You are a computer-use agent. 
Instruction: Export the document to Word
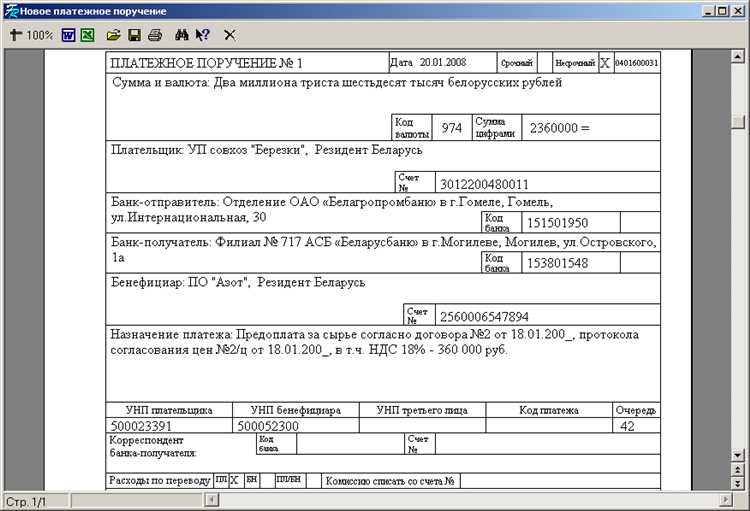(69, 35)
